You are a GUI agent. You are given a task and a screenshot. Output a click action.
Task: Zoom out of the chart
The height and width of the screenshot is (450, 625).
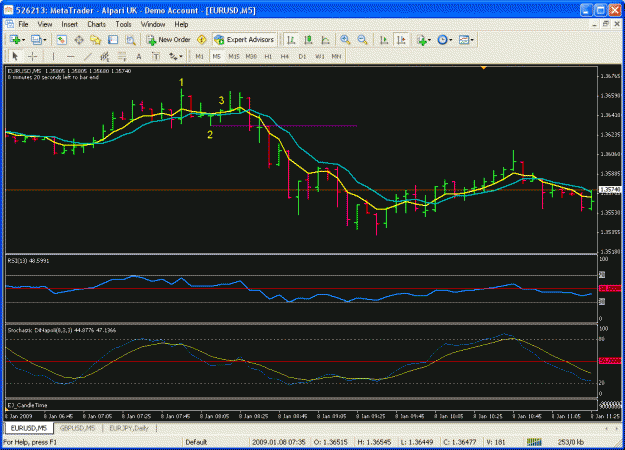point(362,39)
